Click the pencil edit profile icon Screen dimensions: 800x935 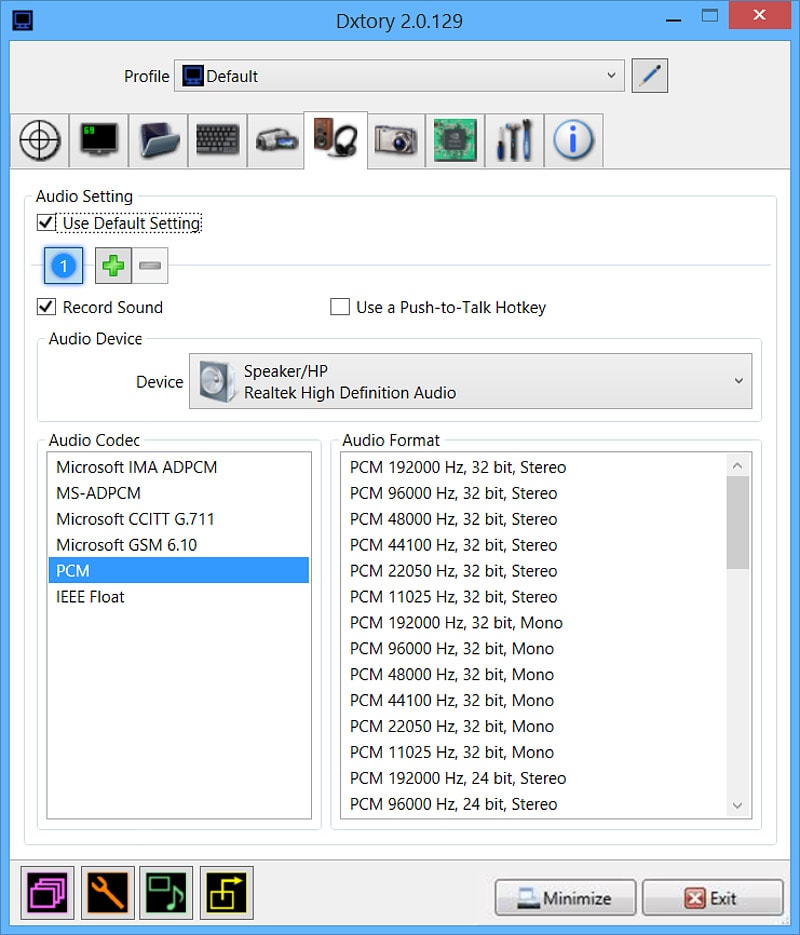tap(650, 76)
